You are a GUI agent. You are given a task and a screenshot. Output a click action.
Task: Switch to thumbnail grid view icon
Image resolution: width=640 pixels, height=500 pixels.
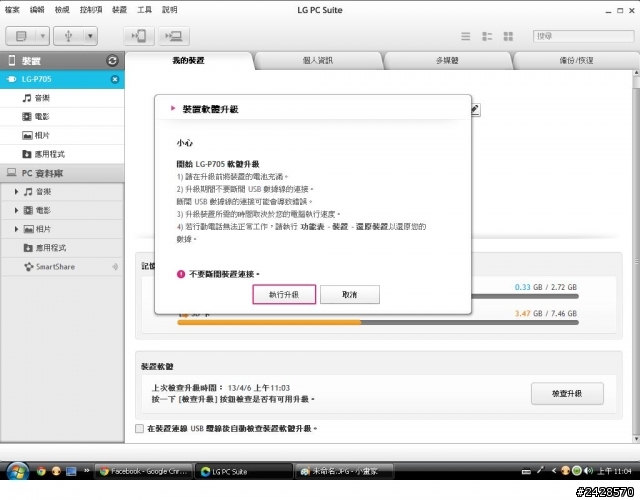point(508,36)
